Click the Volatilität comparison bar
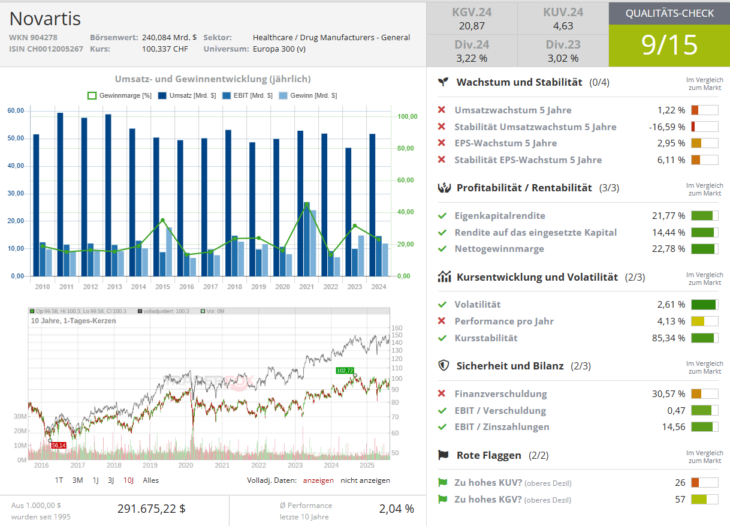 tap(705, 305)
